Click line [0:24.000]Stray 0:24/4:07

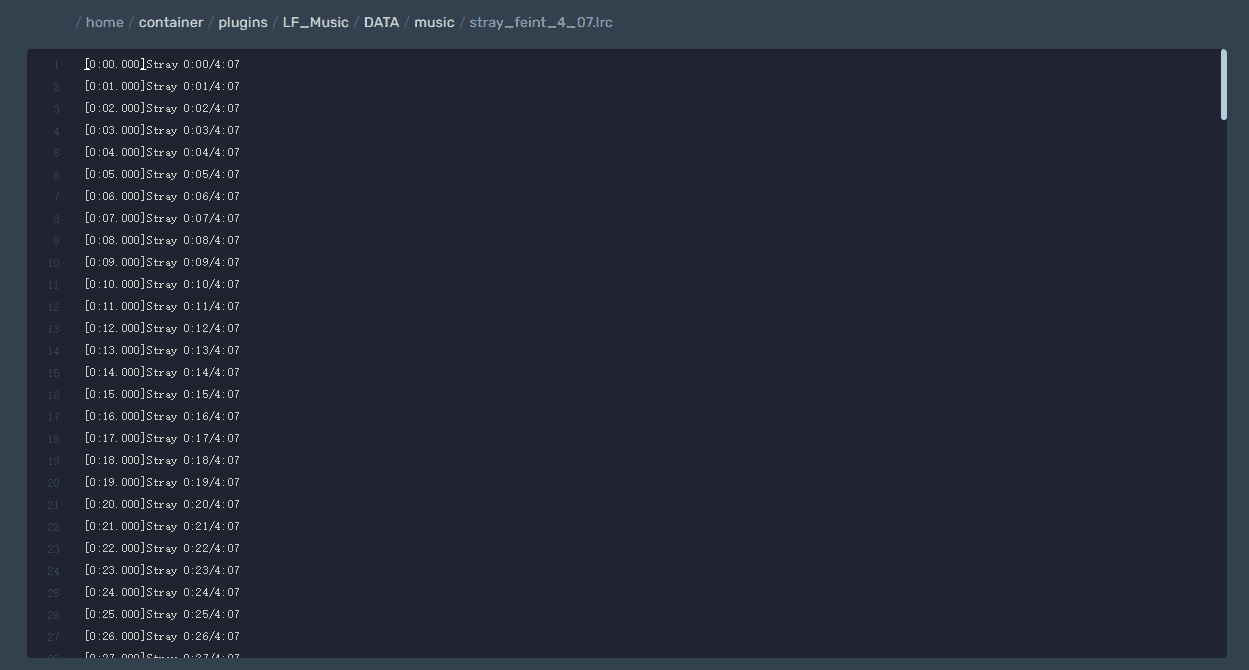pyautogui.click(x=162, y=592)
